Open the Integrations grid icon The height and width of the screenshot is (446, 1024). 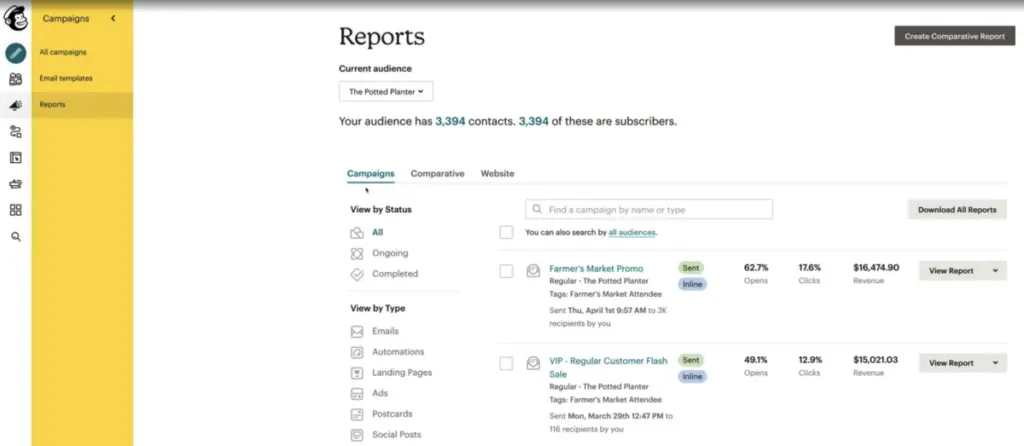[x=15, y=210]
